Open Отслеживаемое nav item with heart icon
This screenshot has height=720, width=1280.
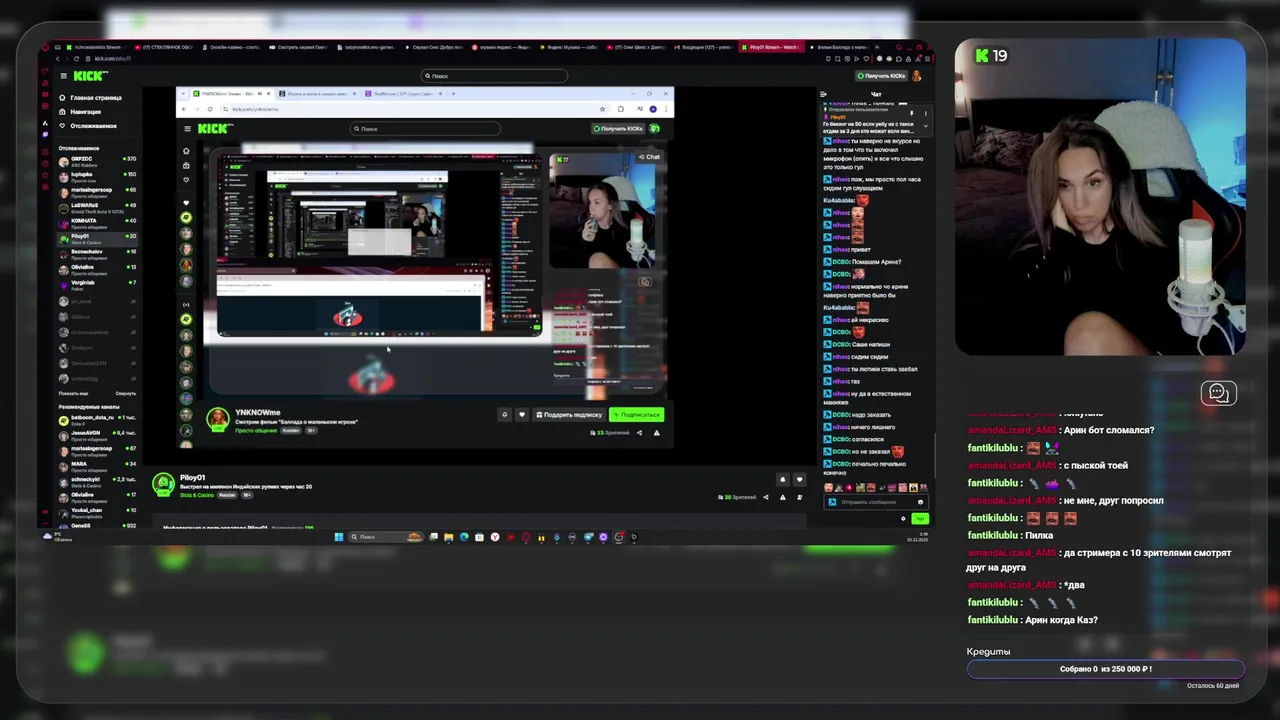[88, 126]
